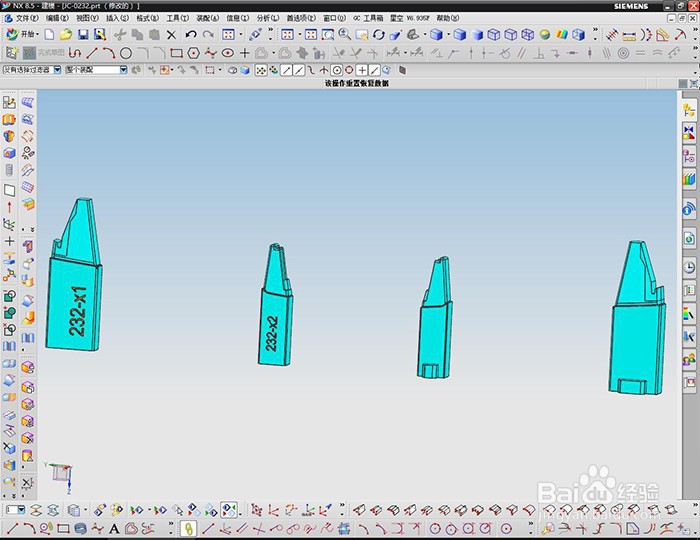Click the Text A tool in bottom toolbar
The image size is (700, 540).
coord(114,529)
